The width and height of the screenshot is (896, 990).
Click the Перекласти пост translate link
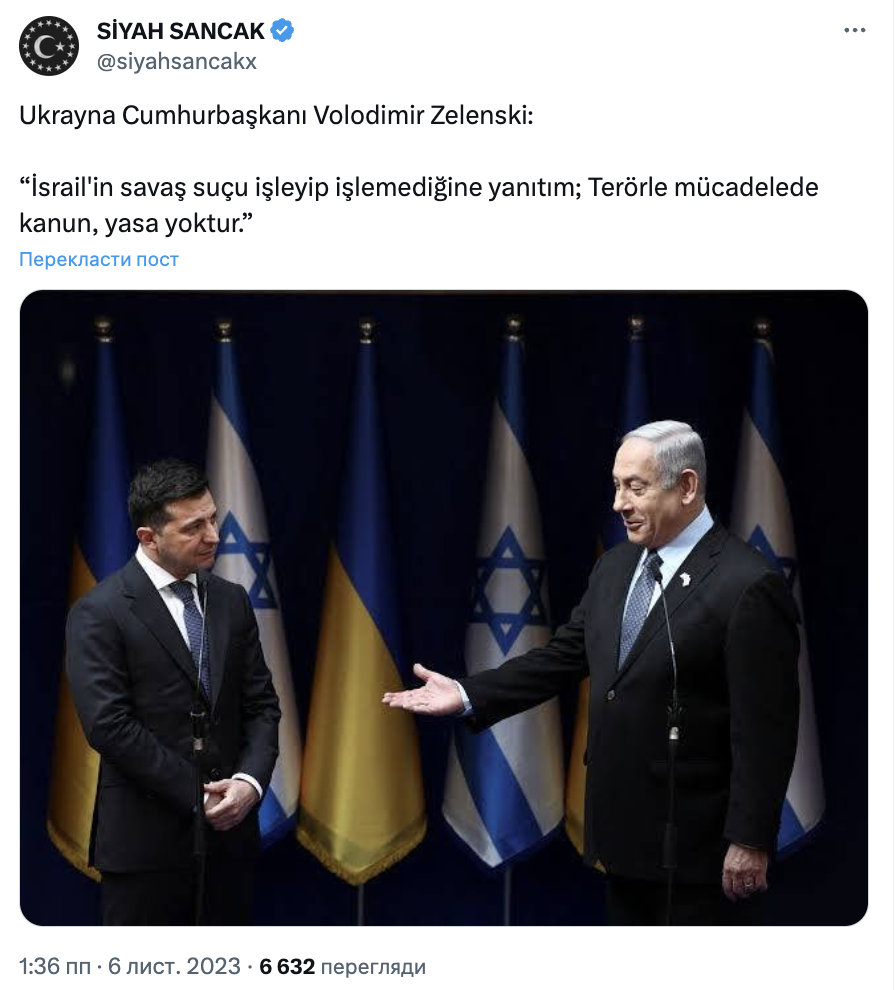(x=99, y=259)
